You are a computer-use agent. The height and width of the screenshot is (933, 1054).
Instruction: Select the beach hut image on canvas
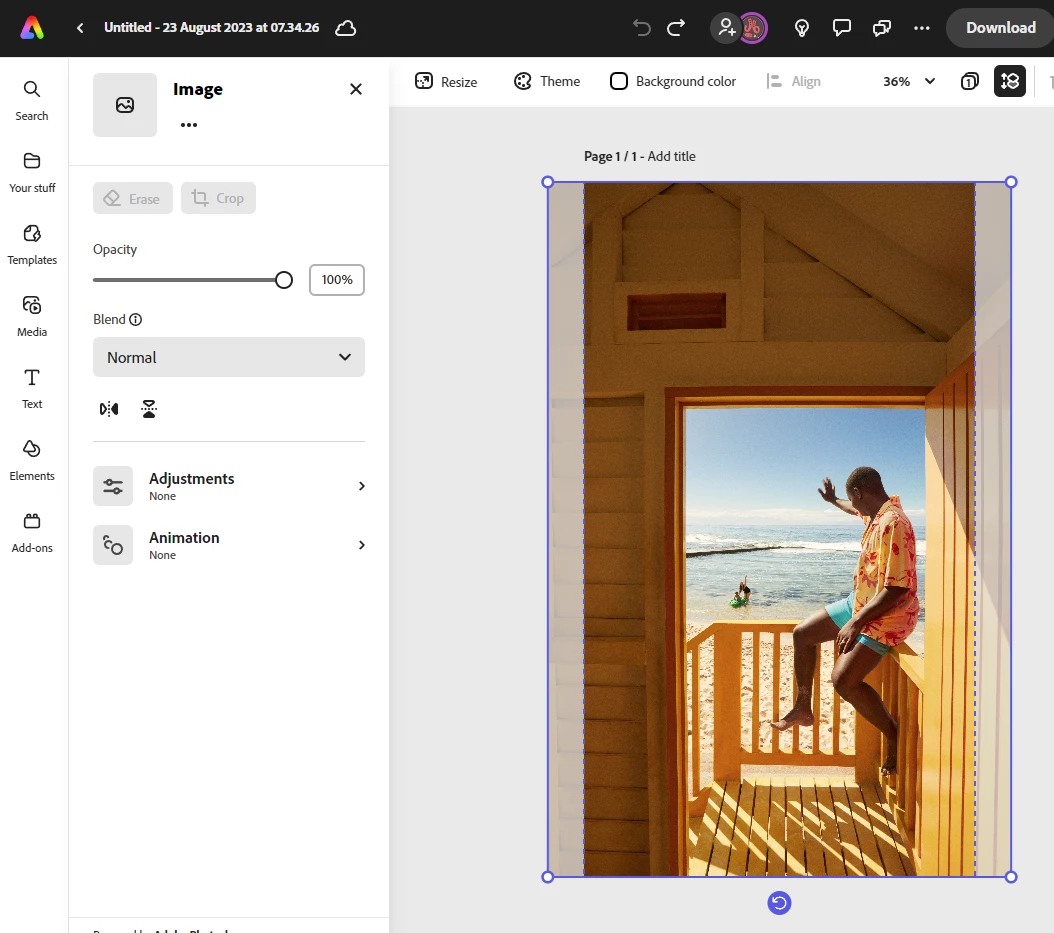click(x=779, y=529)
